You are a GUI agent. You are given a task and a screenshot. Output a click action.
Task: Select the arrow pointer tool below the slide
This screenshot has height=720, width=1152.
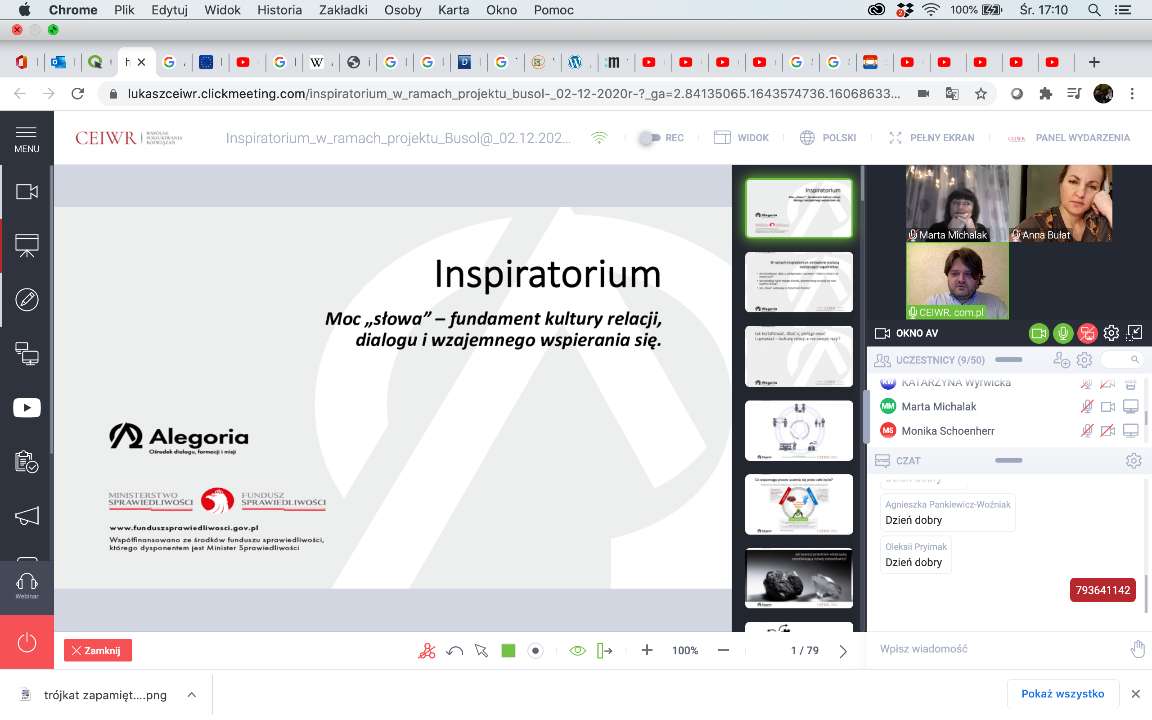pyautogui.click(x=481, y=651)
